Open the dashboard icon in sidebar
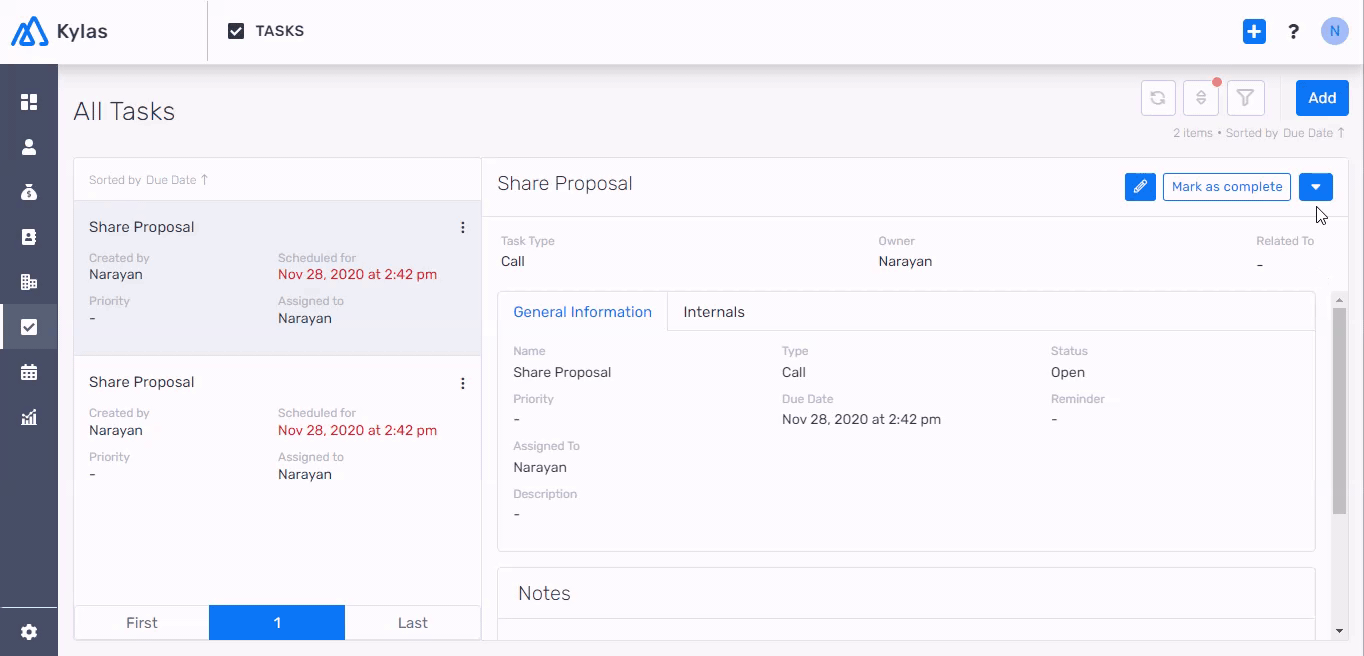1364x656 pixels. [x=29, y=102]
